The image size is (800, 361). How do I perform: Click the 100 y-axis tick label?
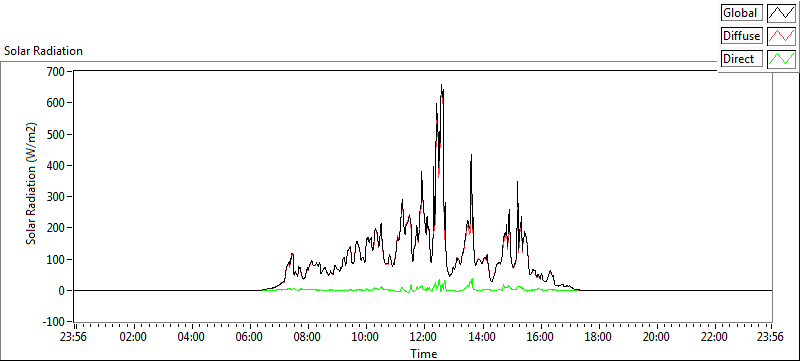[56, 260]
